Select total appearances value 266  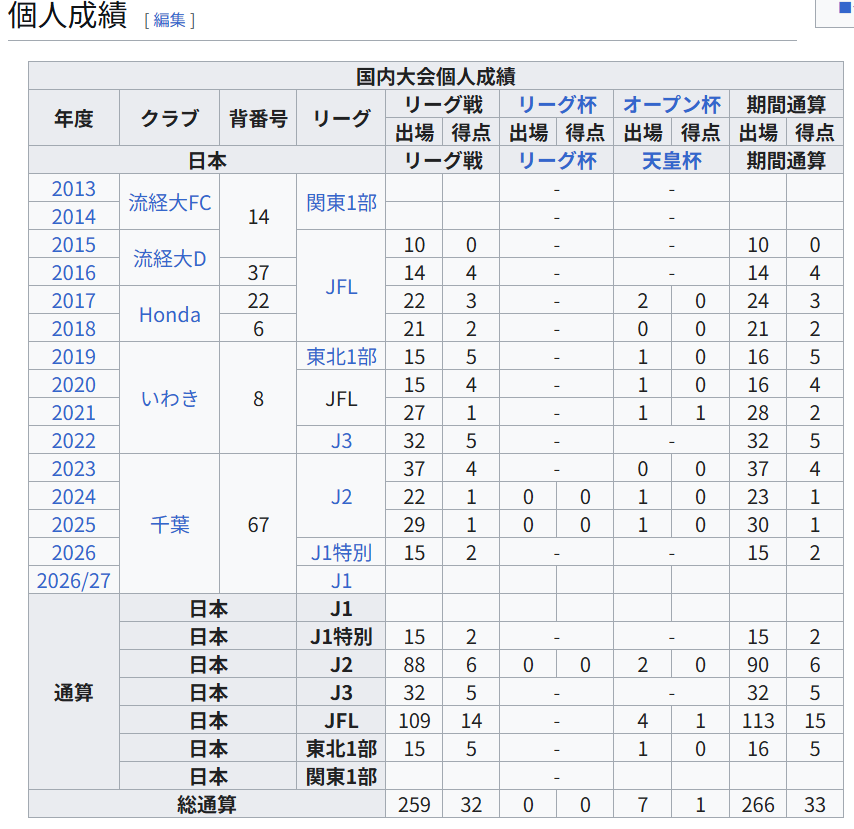(758, 804)
